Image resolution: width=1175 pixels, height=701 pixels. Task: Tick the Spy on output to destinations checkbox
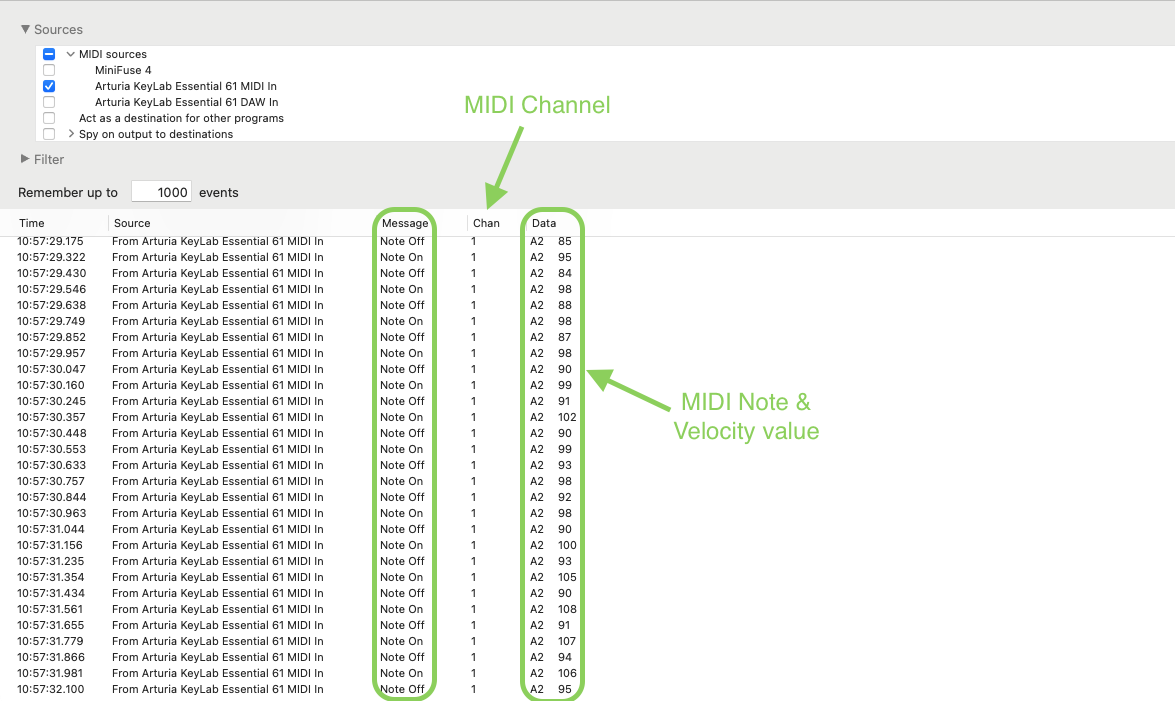49,134
